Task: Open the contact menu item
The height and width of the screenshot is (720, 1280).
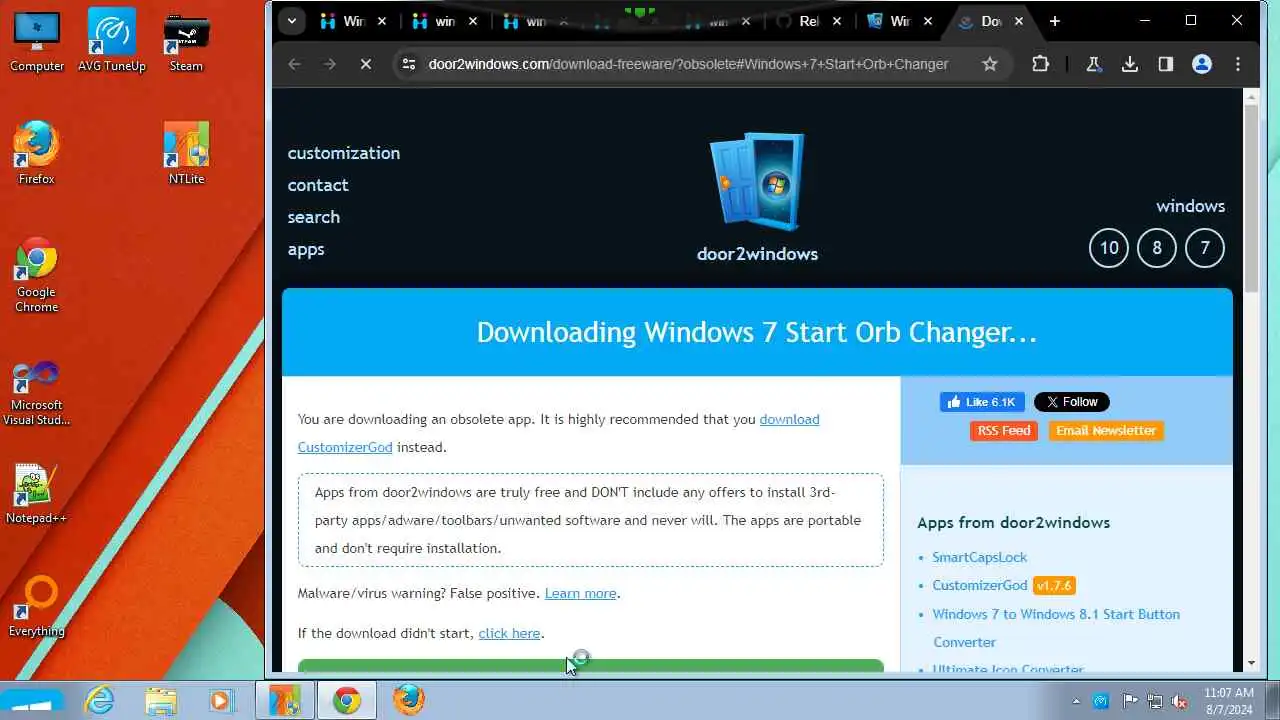Action: pos(318,185)
